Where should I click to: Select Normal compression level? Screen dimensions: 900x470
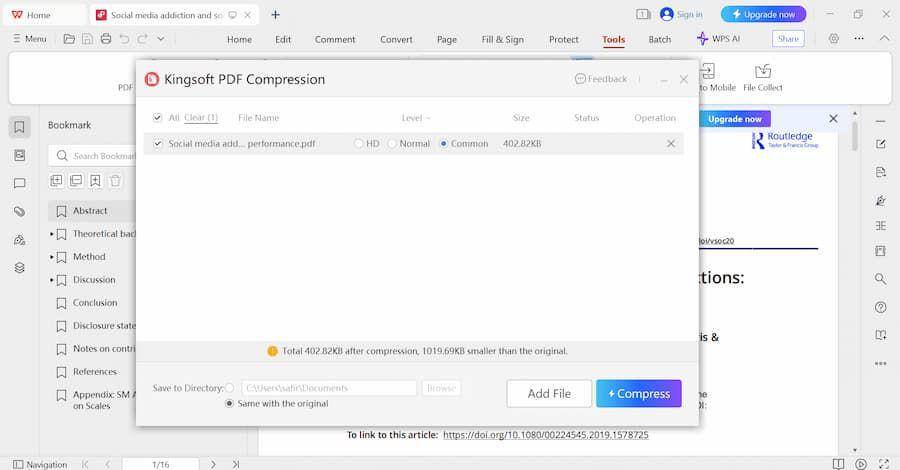[392, 143]
